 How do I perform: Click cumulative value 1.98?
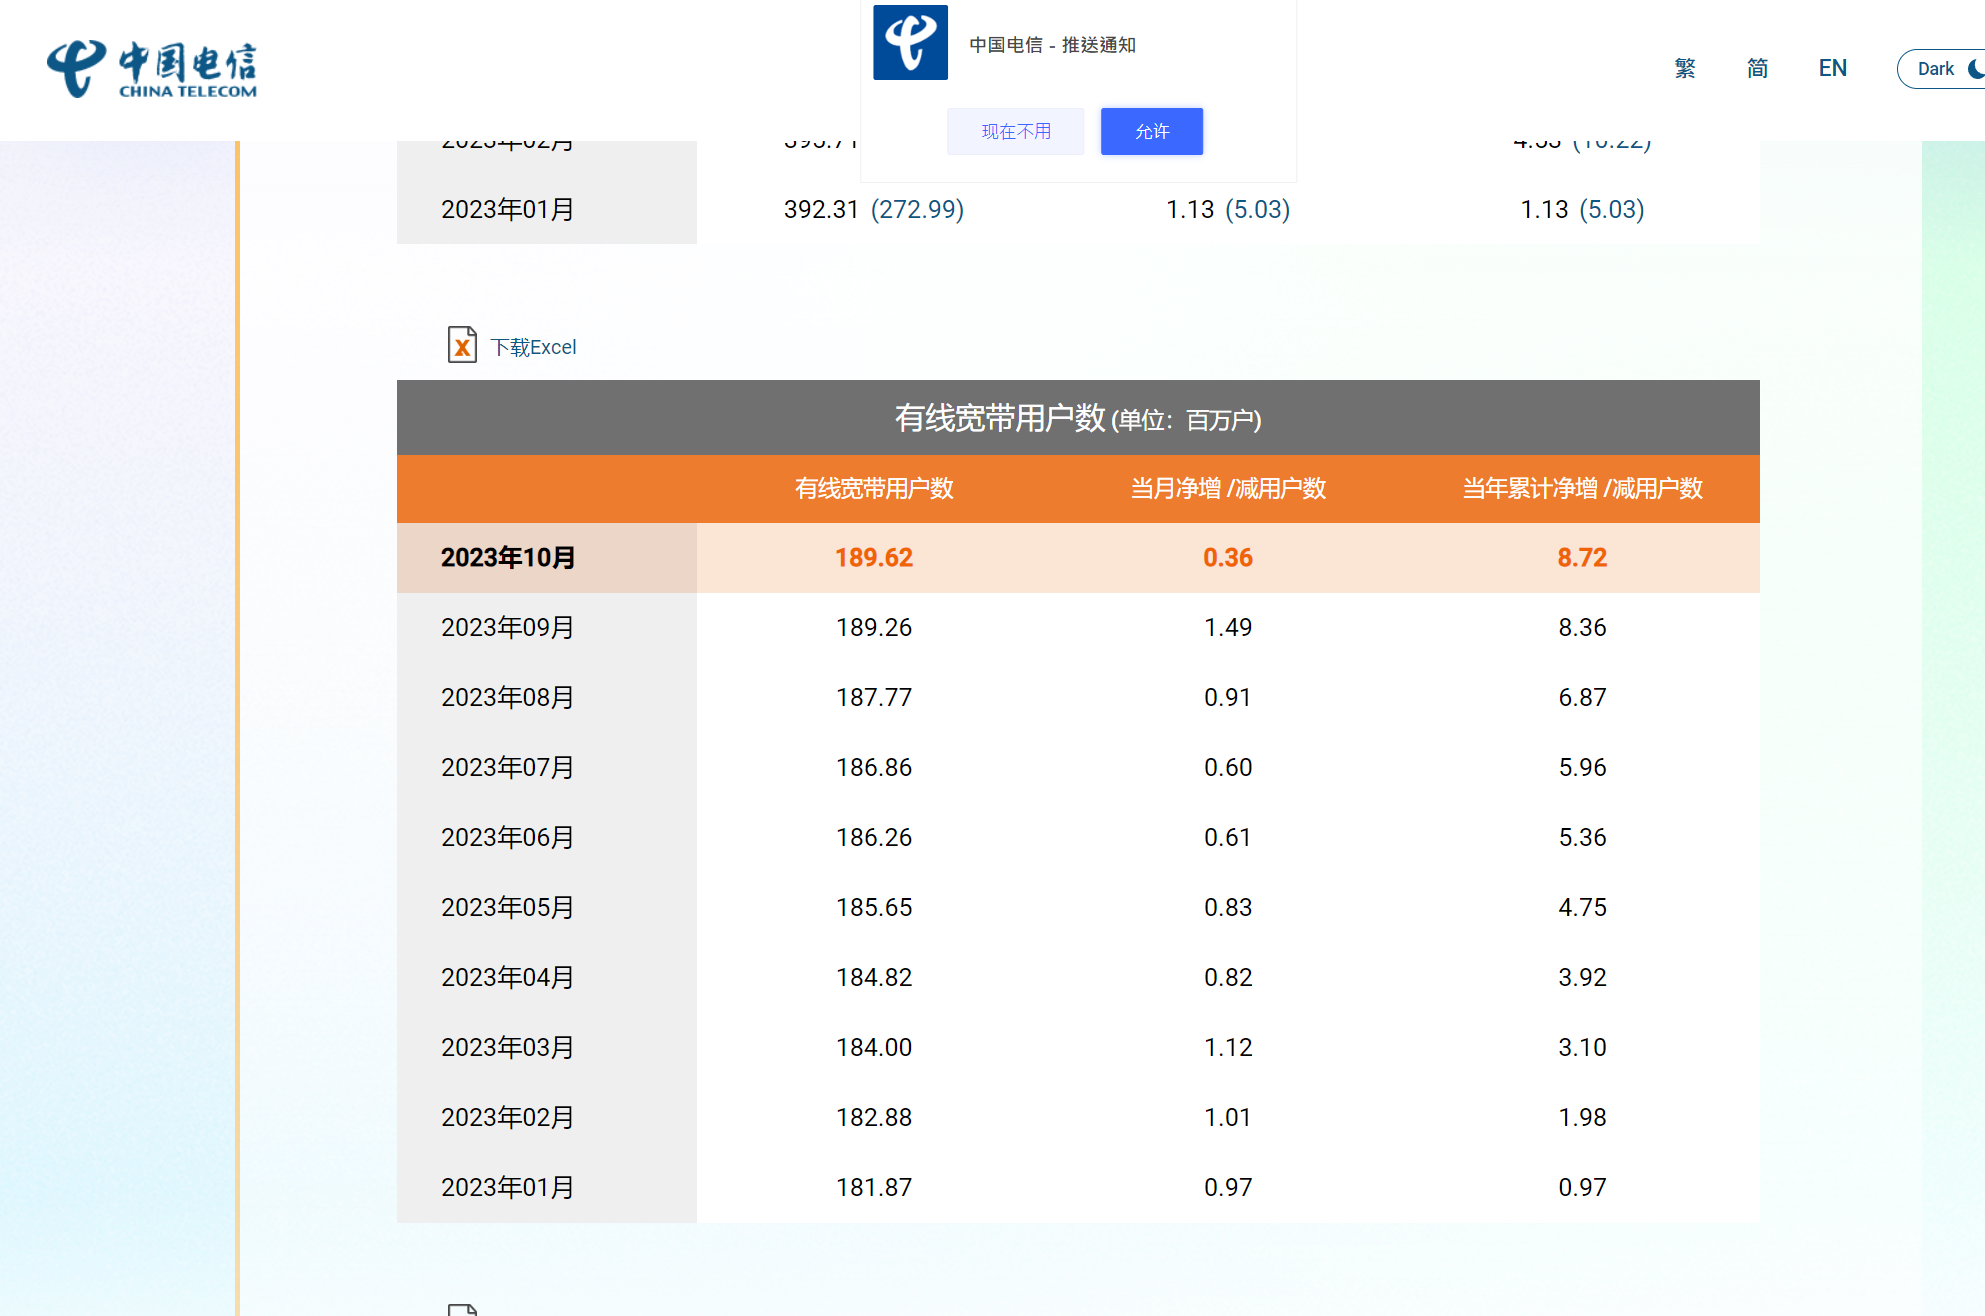coord(1582,1118)
